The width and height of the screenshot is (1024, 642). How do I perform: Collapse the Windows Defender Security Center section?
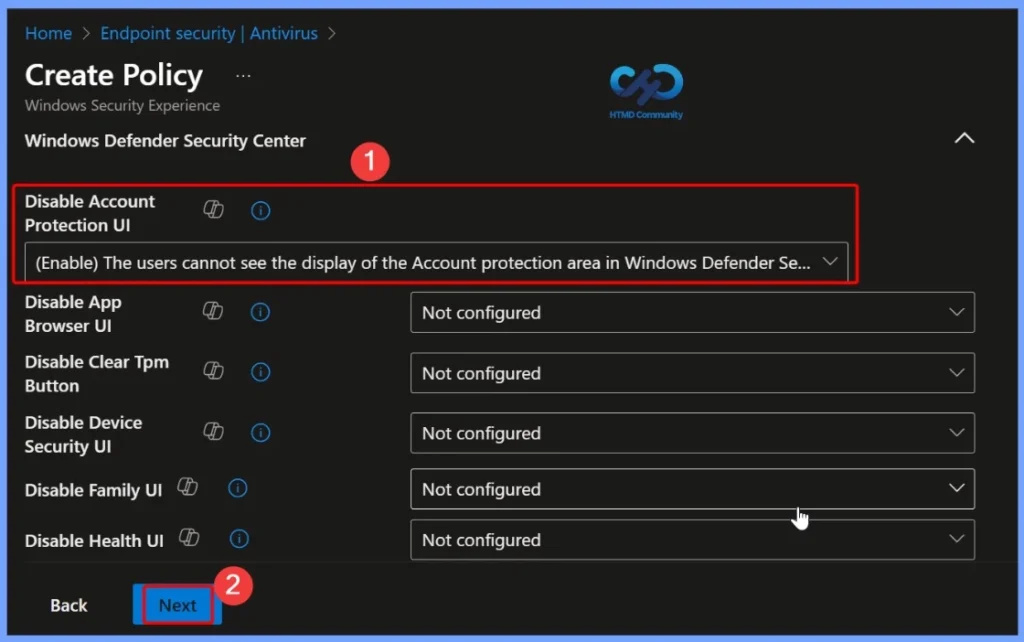coord(963,138)
